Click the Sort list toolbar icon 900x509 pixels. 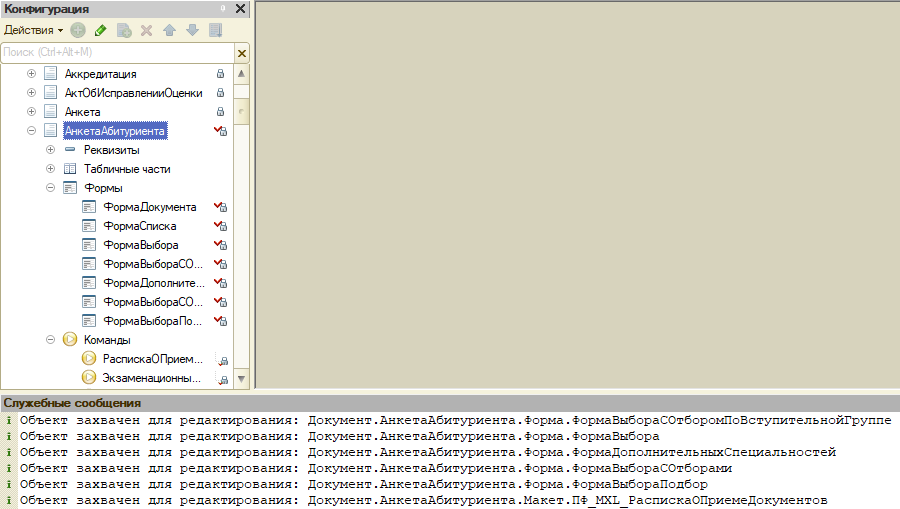tap(216, 30)
